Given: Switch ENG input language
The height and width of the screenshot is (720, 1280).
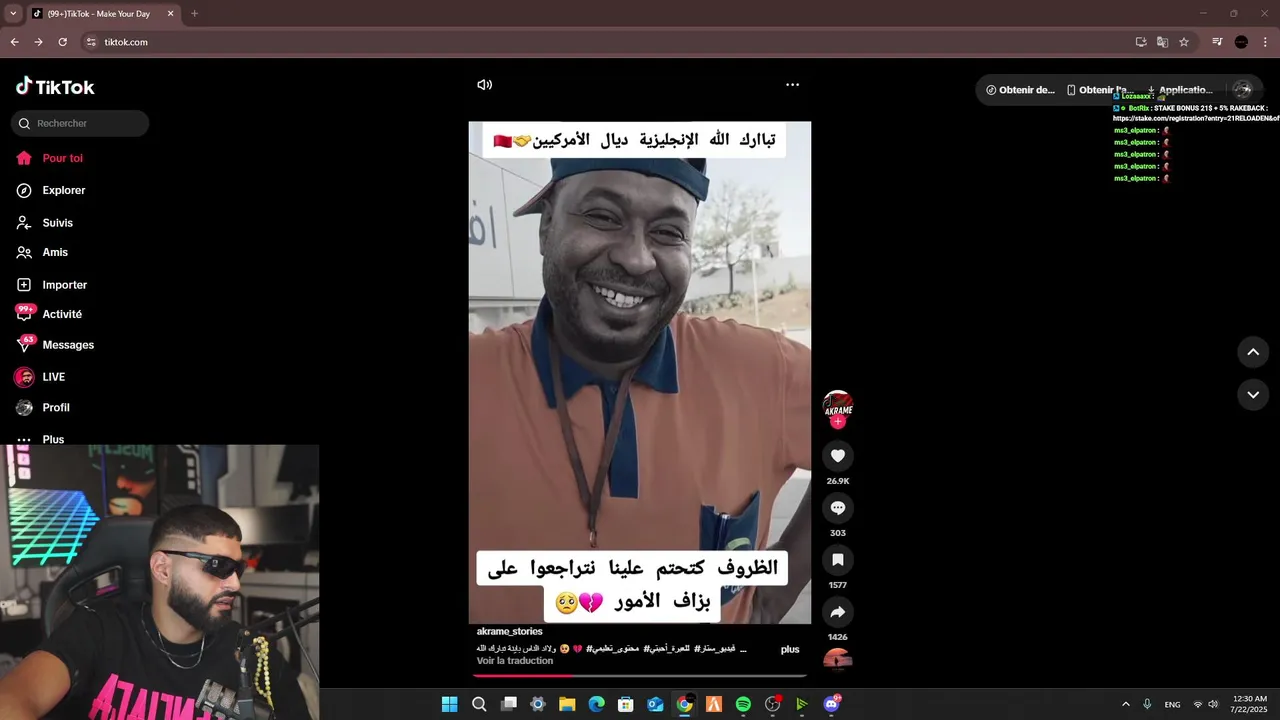Looking at the screenshot, I should pos(1172,704).
